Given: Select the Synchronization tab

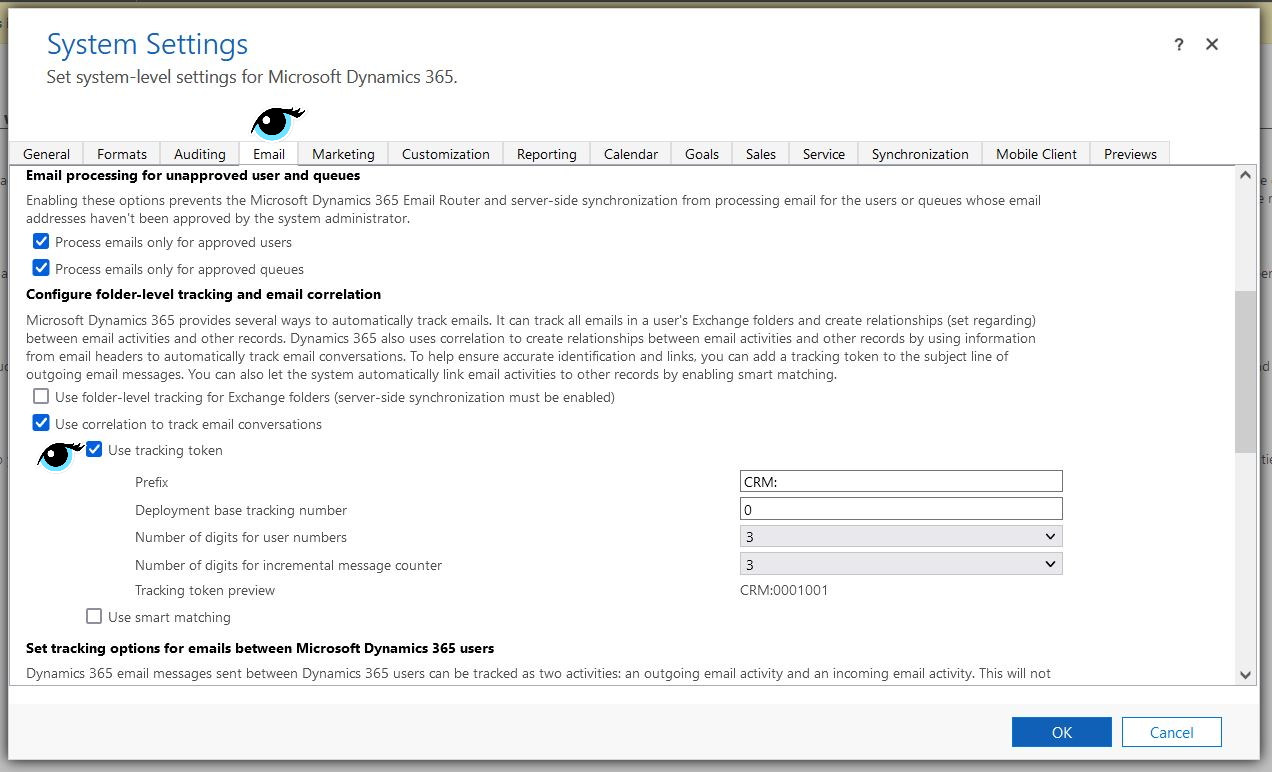Looking at the screenshot, I should [x=920, y=154].
